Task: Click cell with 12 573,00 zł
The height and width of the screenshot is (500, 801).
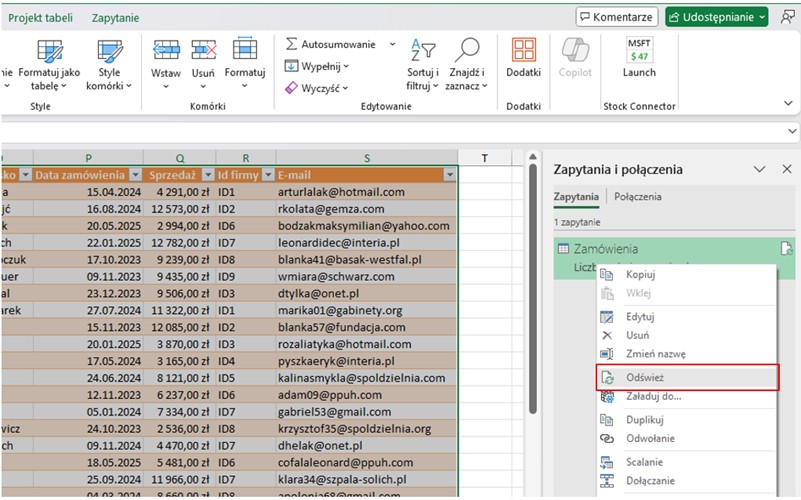Action: [180, 209]
